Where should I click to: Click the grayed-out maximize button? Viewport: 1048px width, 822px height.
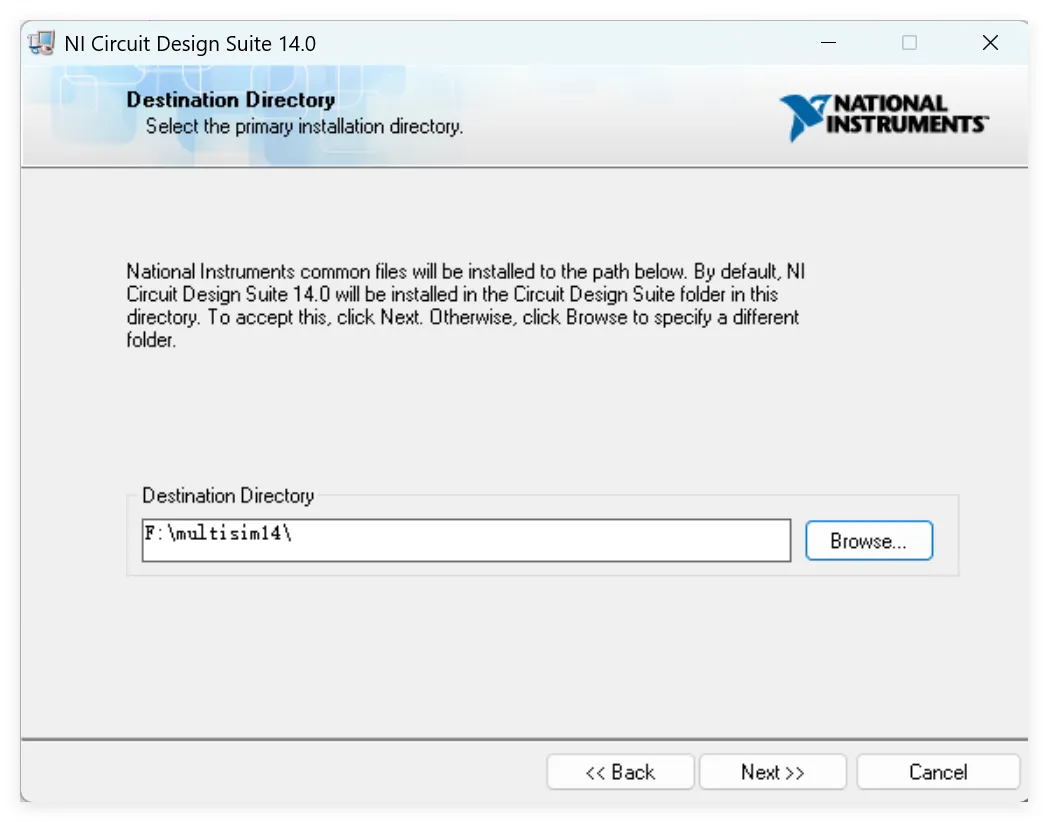pyautogui.click(x=909, y=43)
